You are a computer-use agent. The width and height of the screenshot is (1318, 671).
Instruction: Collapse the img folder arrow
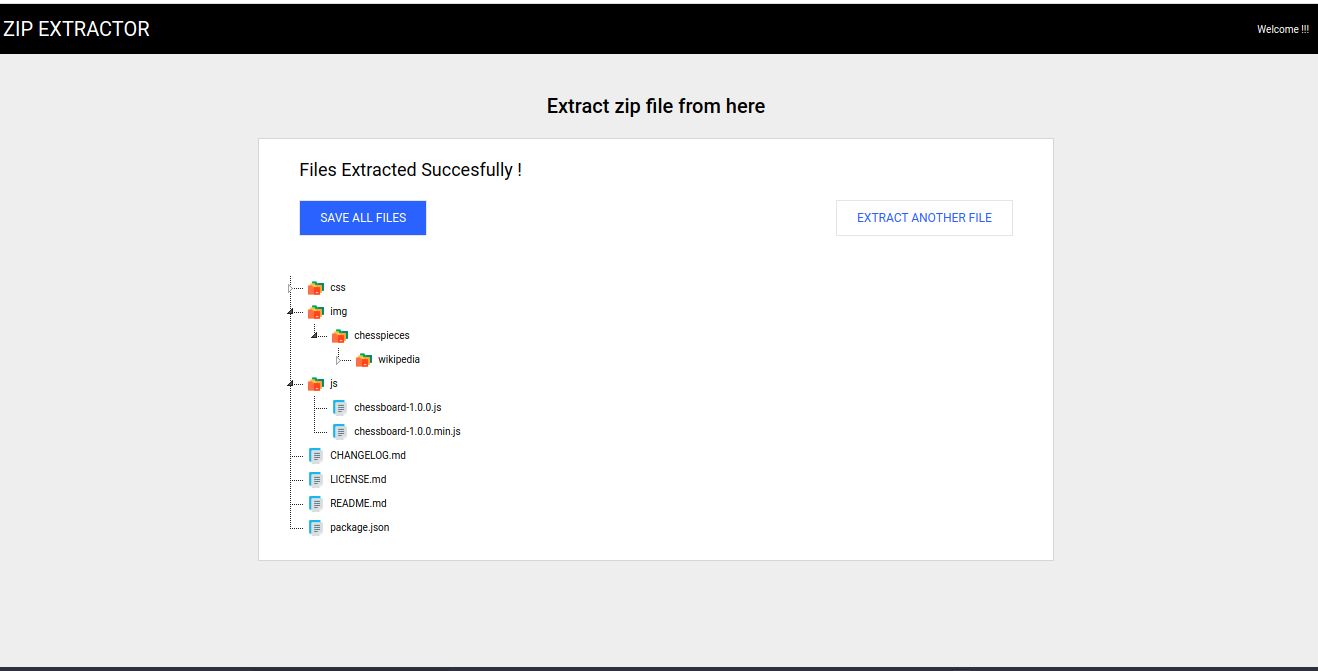[x=290, y=311]
